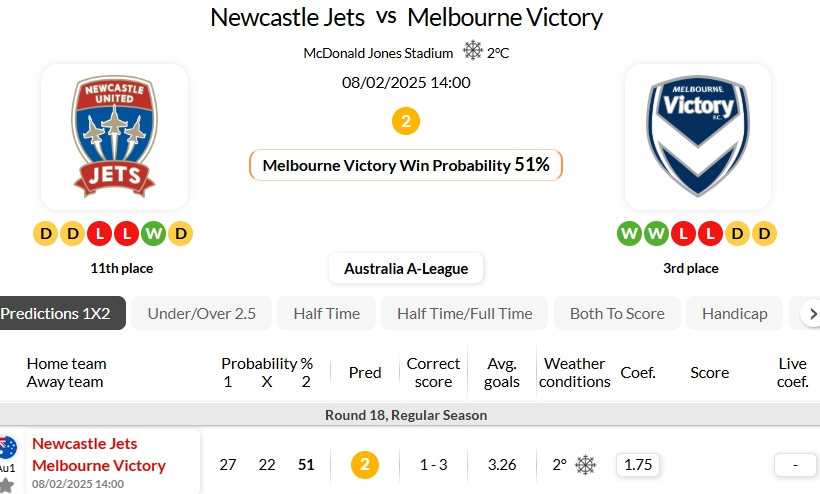This screenshot has height=494, width=820.
Task: Click the Australia A-League button
Action: pos(406,269)
